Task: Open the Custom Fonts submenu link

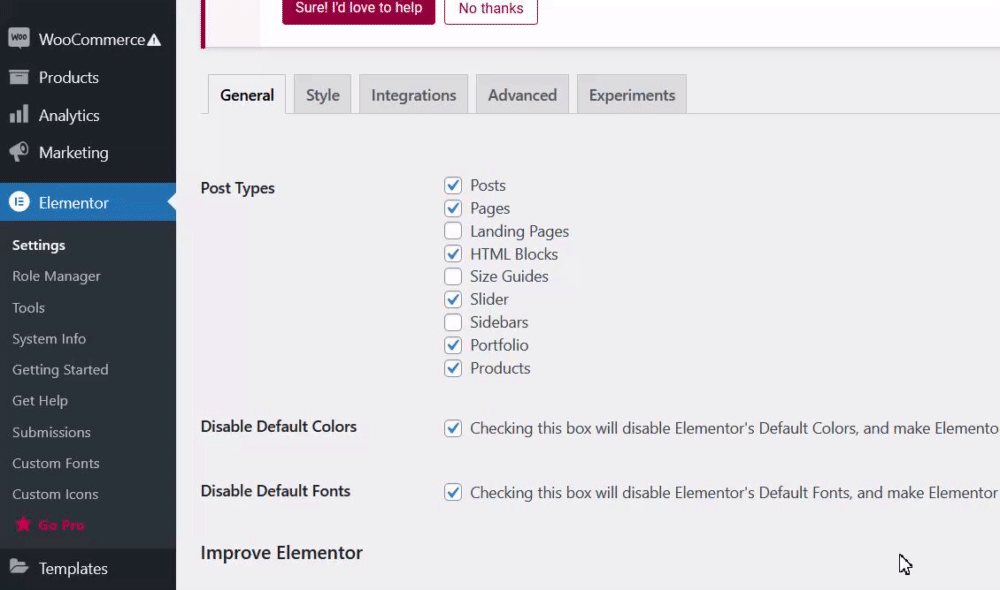Action: pos(56,463)
